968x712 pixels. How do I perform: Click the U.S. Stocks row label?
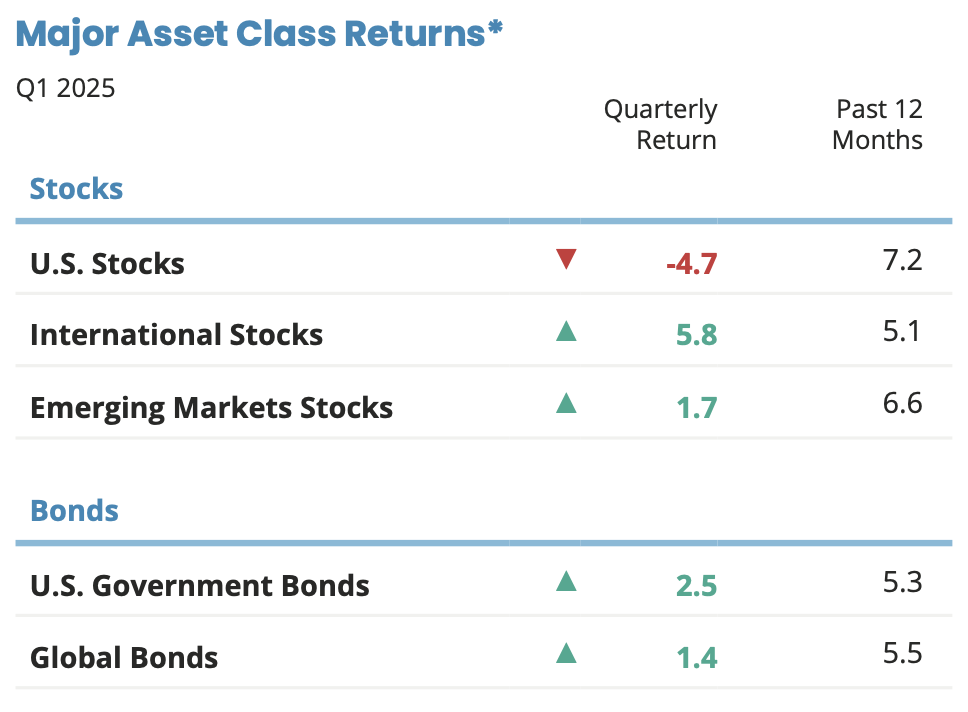(x=107, y=263)
